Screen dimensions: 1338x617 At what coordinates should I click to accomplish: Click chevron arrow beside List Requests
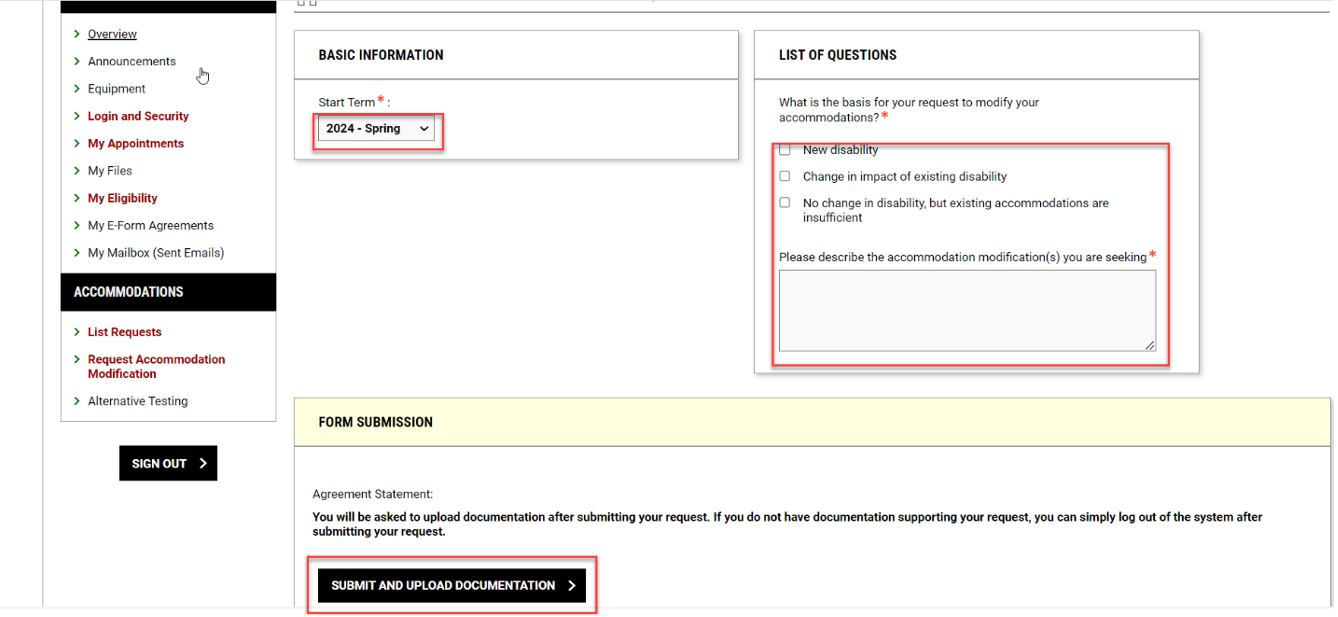click(x=77, y=332)
